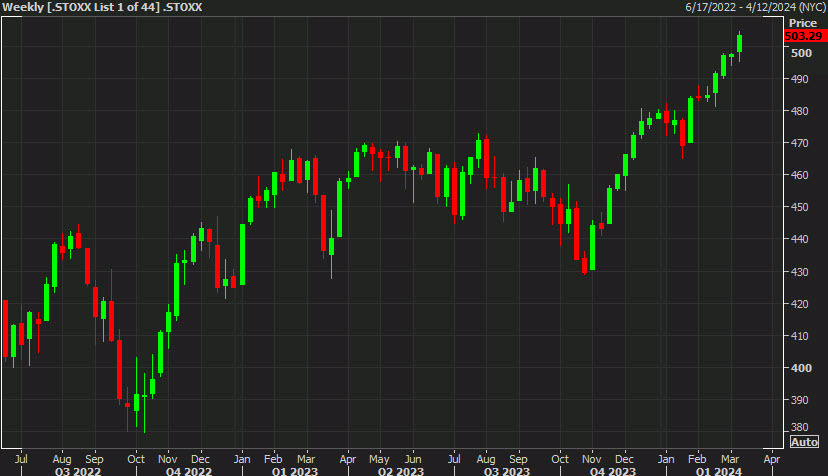828x476 pixels.
Task: Click the 480 price axis label
Action: (799, 111)
